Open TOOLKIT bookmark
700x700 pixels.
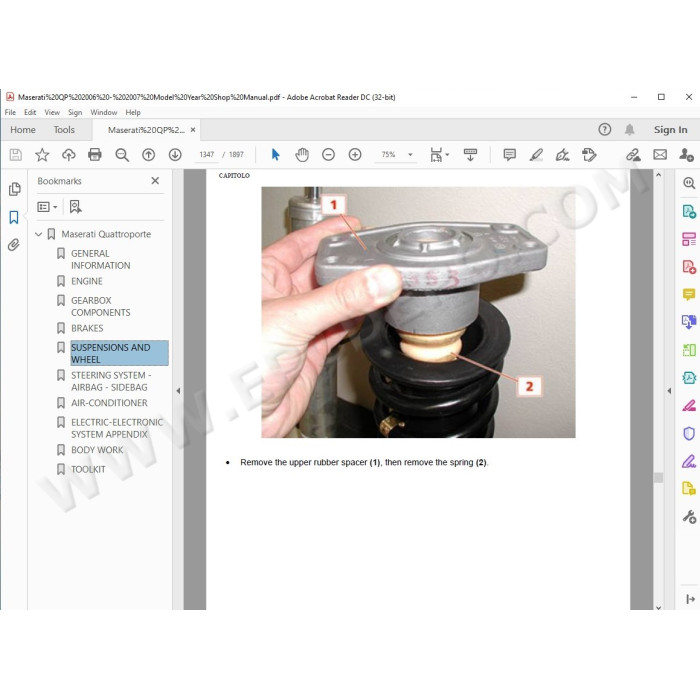click(x=88, y=469)
